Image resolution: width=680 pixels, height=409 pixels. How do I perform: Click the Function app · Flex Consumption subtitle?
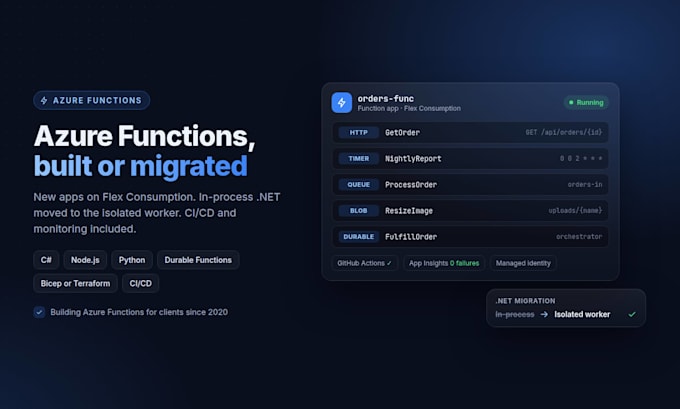tap(409, 108)
